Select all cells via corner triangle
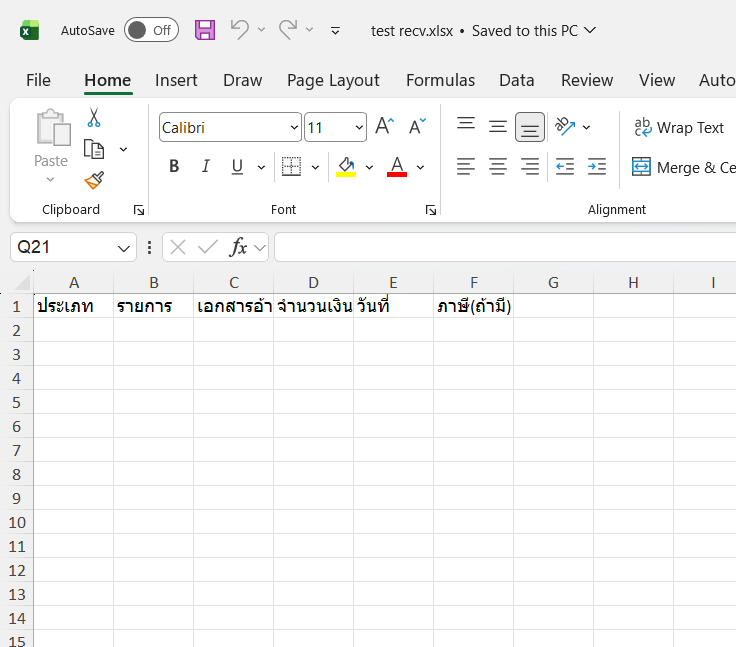 click(22, 283)
